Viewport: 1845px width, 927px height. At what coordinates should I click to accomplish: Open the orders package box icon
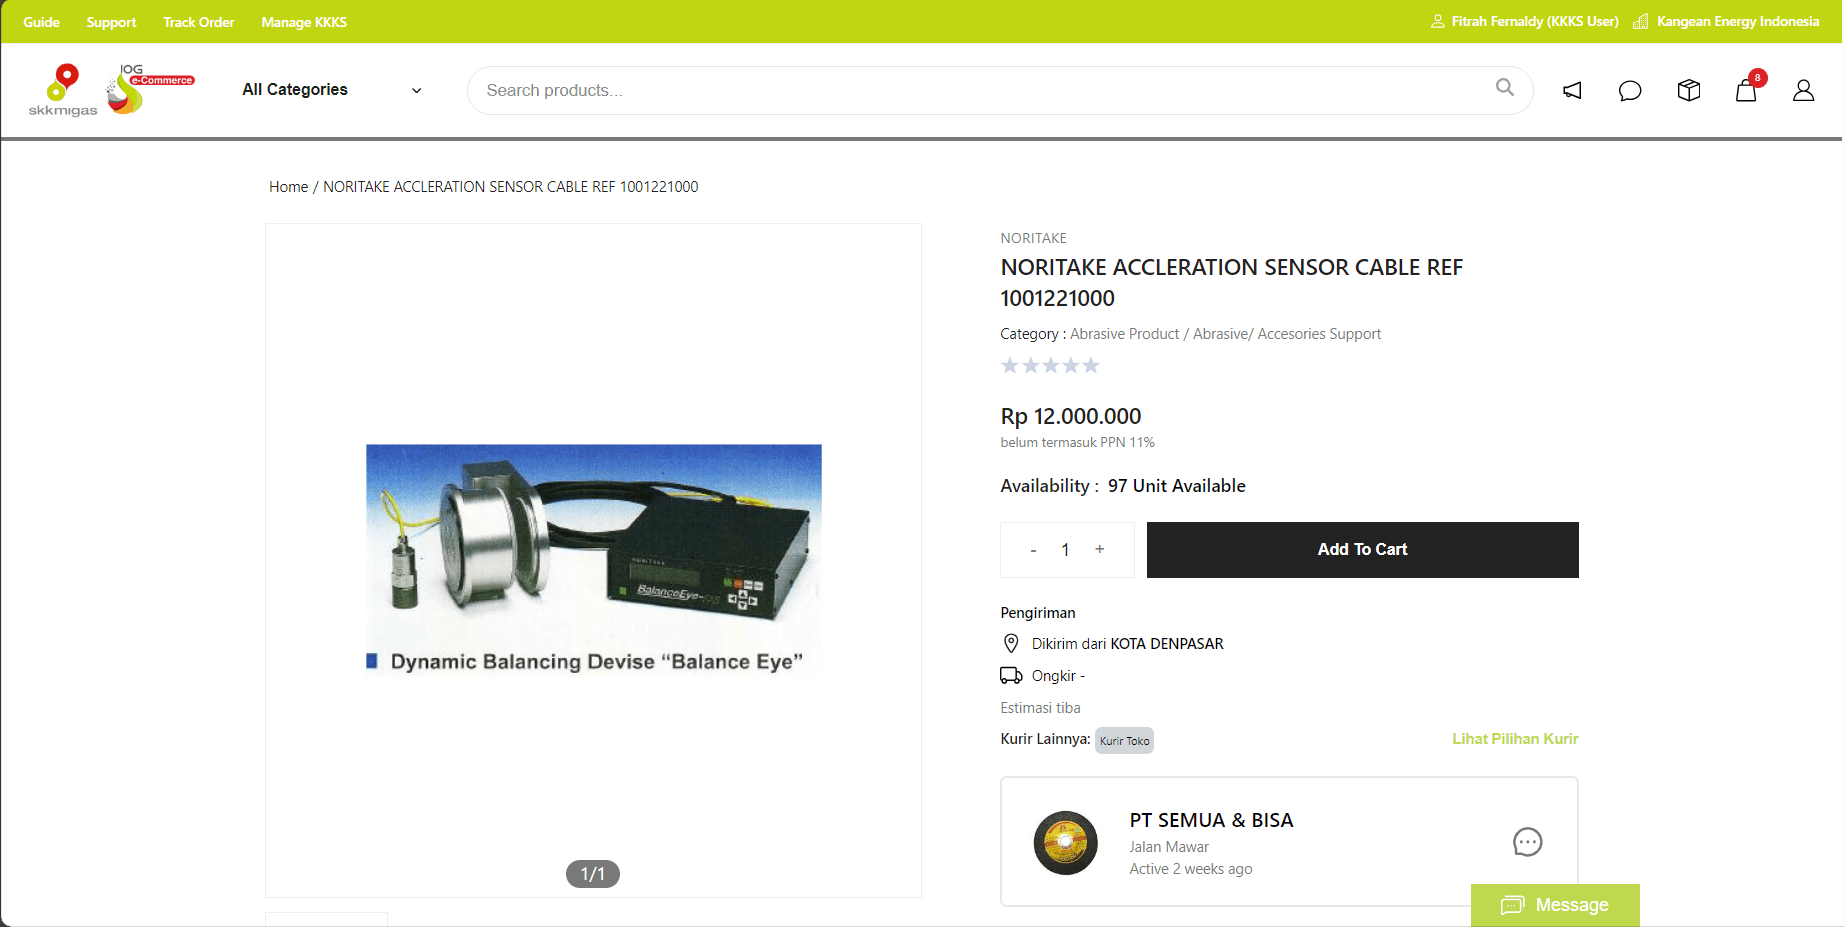[1689, 91]
